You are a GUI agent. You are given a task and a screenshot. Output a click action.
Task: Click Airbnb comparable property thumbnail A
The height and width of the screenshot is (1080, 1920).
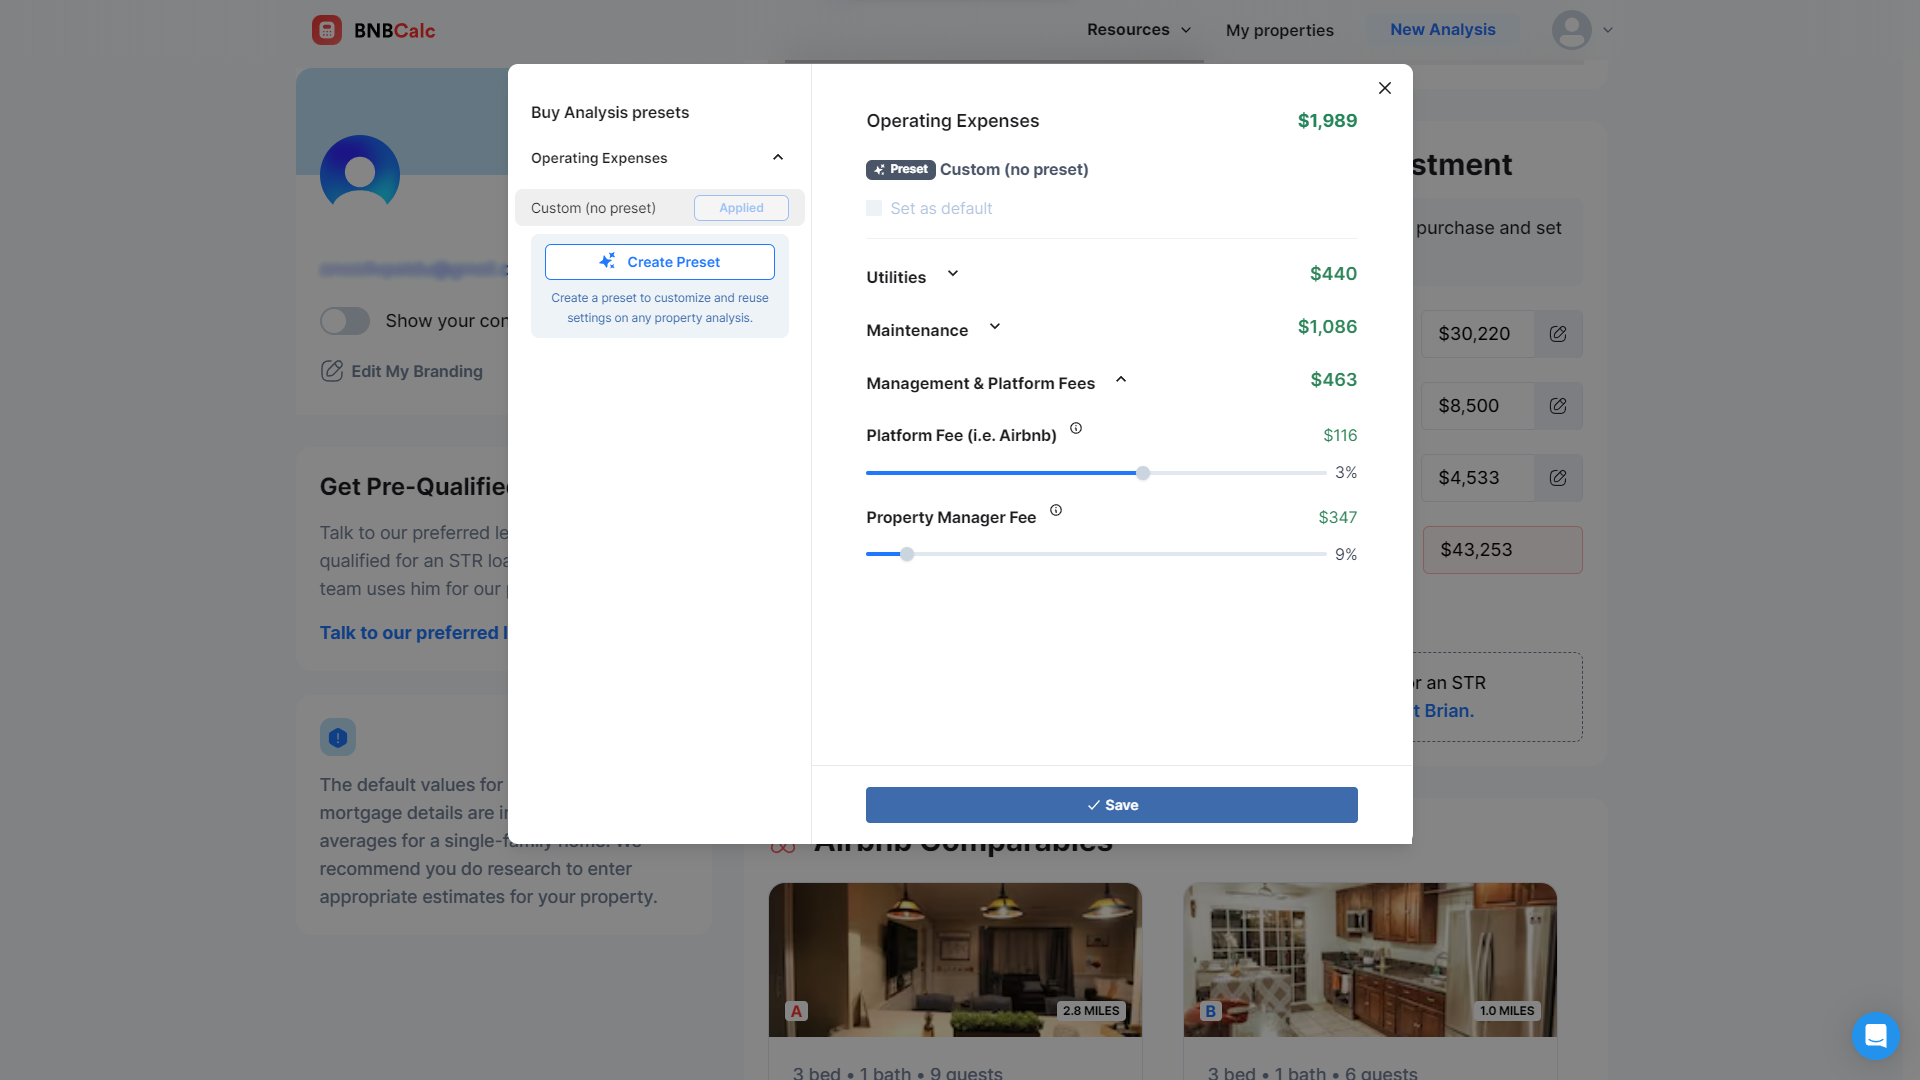(955, 960)
